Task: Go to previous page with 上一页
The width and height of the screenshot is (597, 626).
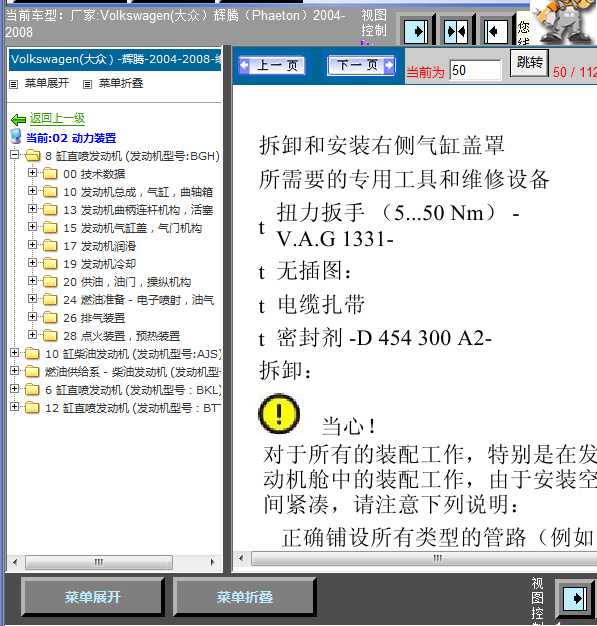Action: click(273, 65)
